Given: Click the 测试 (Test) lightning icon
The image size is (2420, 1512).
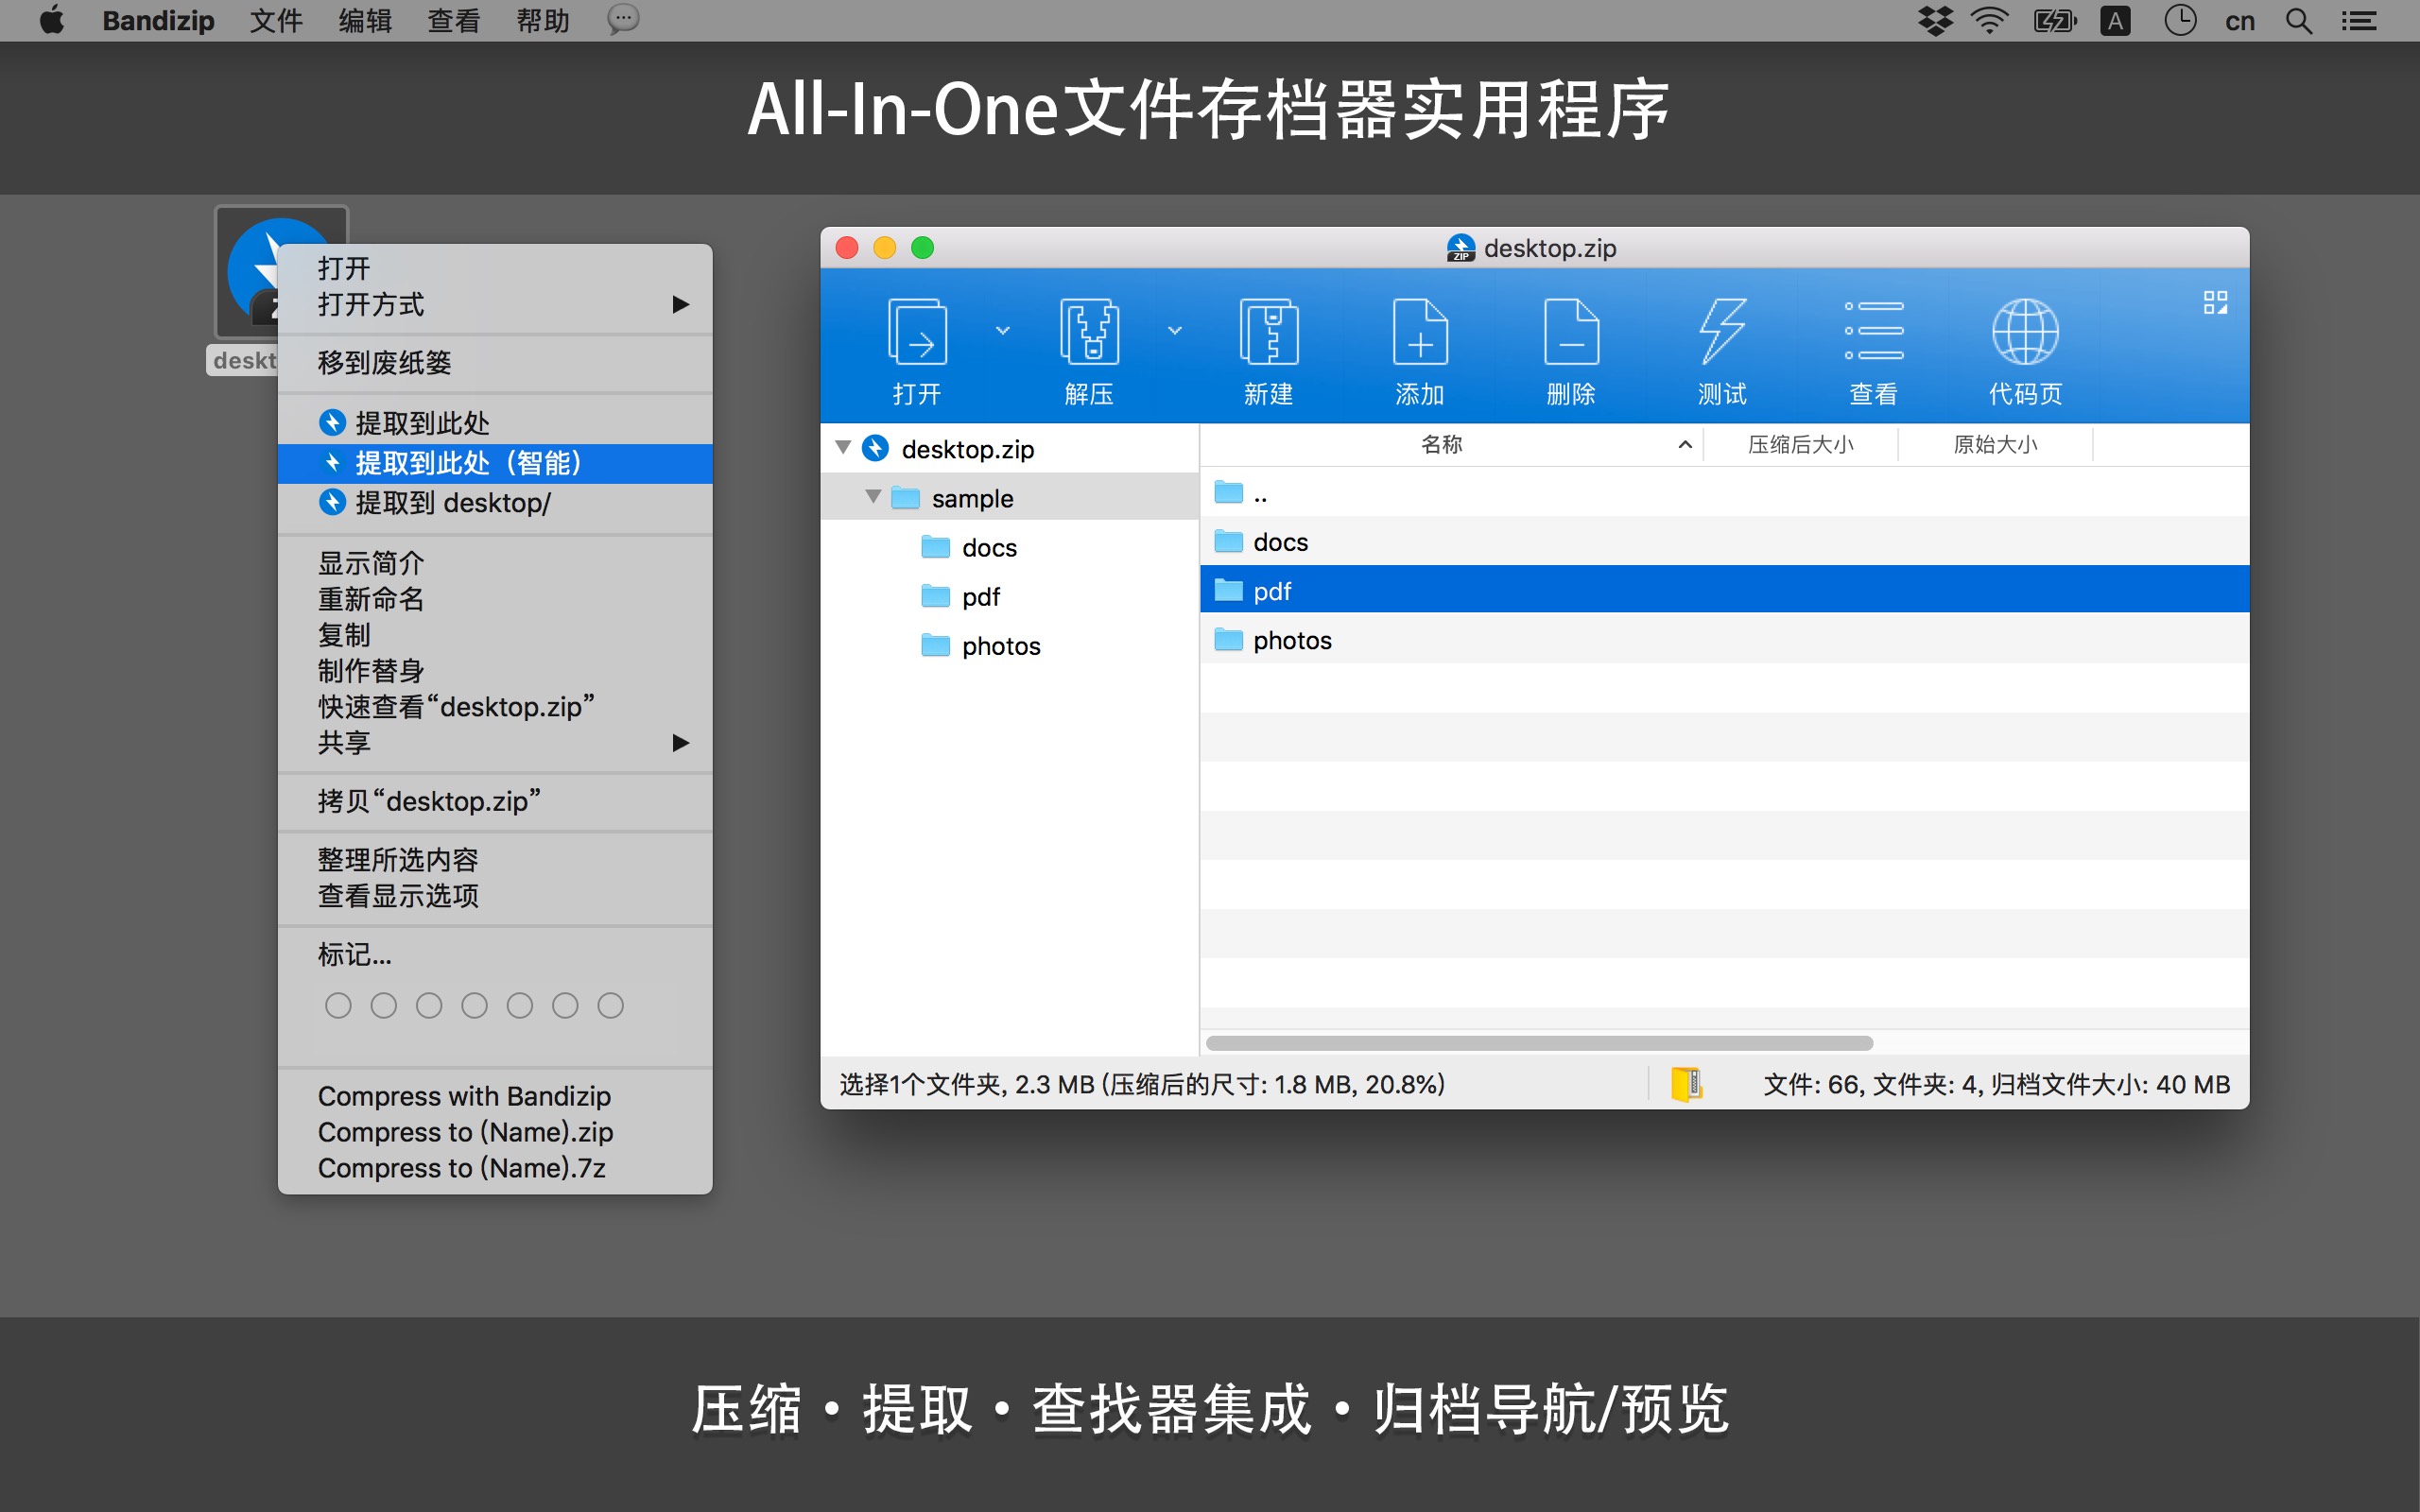Looking at the screenshot, I should [x=1722, y=333].
